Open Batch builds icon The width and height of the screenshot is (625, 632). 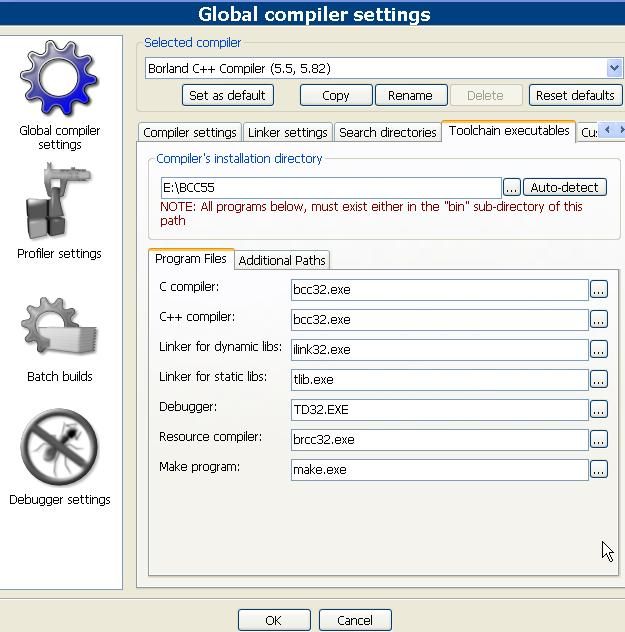point(59,326)
